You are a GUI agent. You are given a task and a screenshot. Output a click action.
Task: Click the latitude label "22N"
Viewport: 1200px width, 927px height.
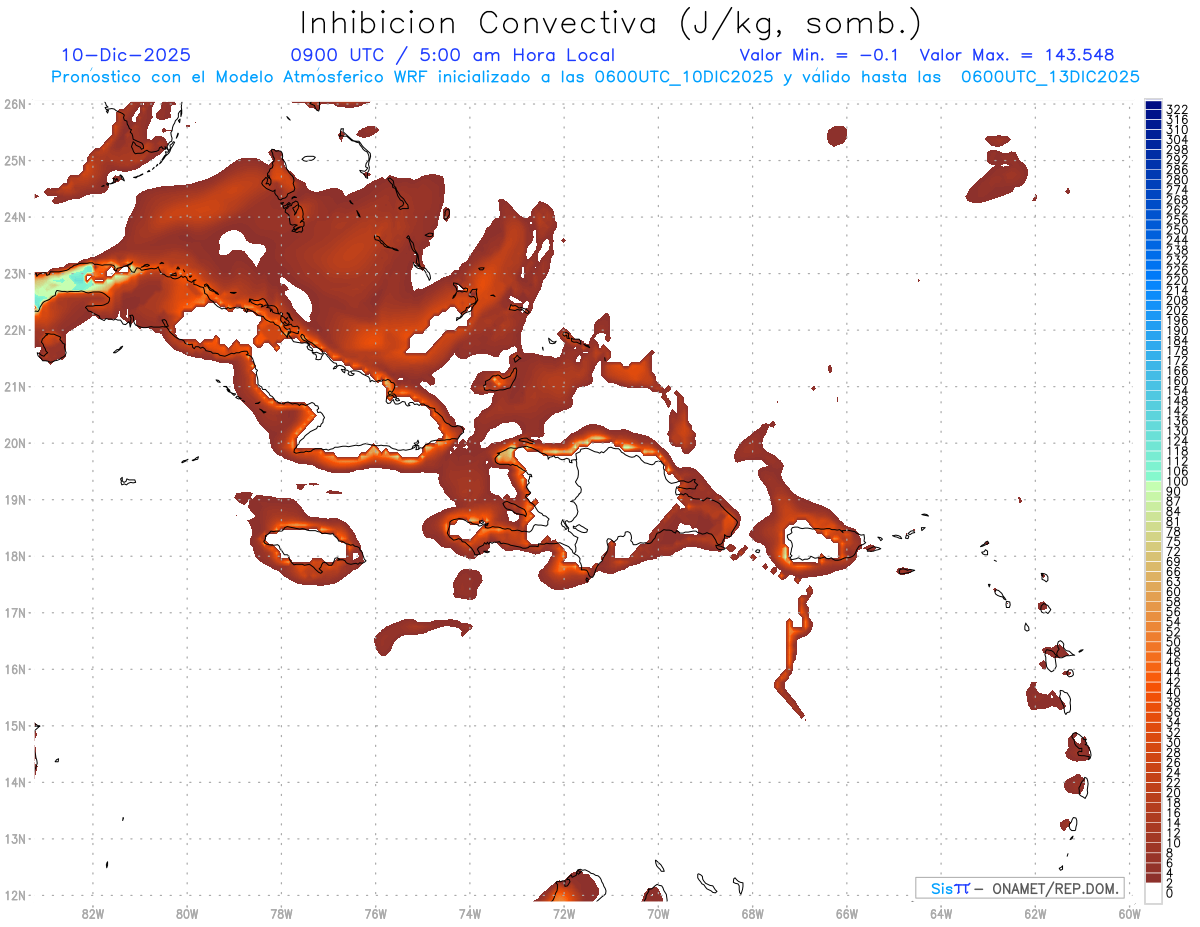pyautogui.click(x=15, y=330)
